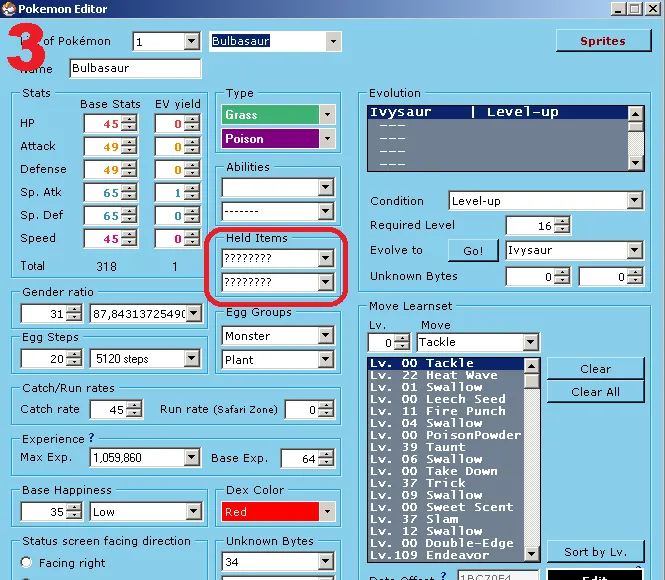665x580 pixels.
Task: Click the Base Exp. stepper
Action: coord(326,458)
